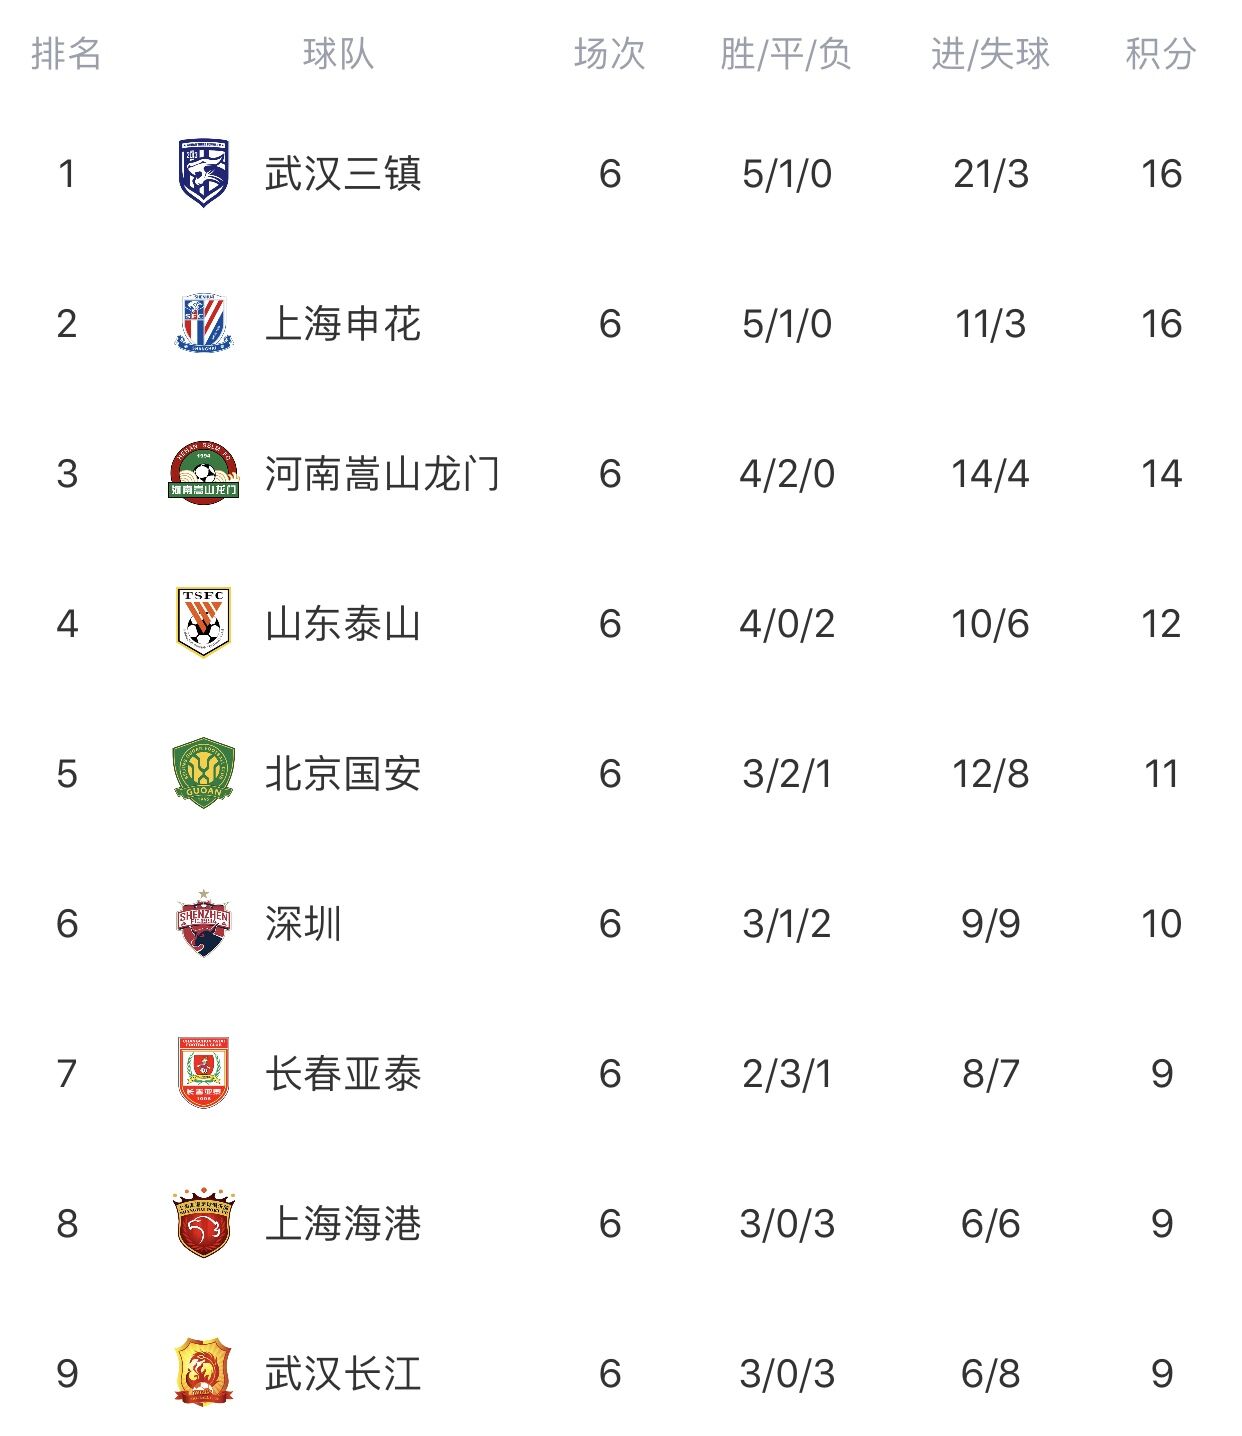Open the 长春亚泰 red crest icon

coord(204,1073)
